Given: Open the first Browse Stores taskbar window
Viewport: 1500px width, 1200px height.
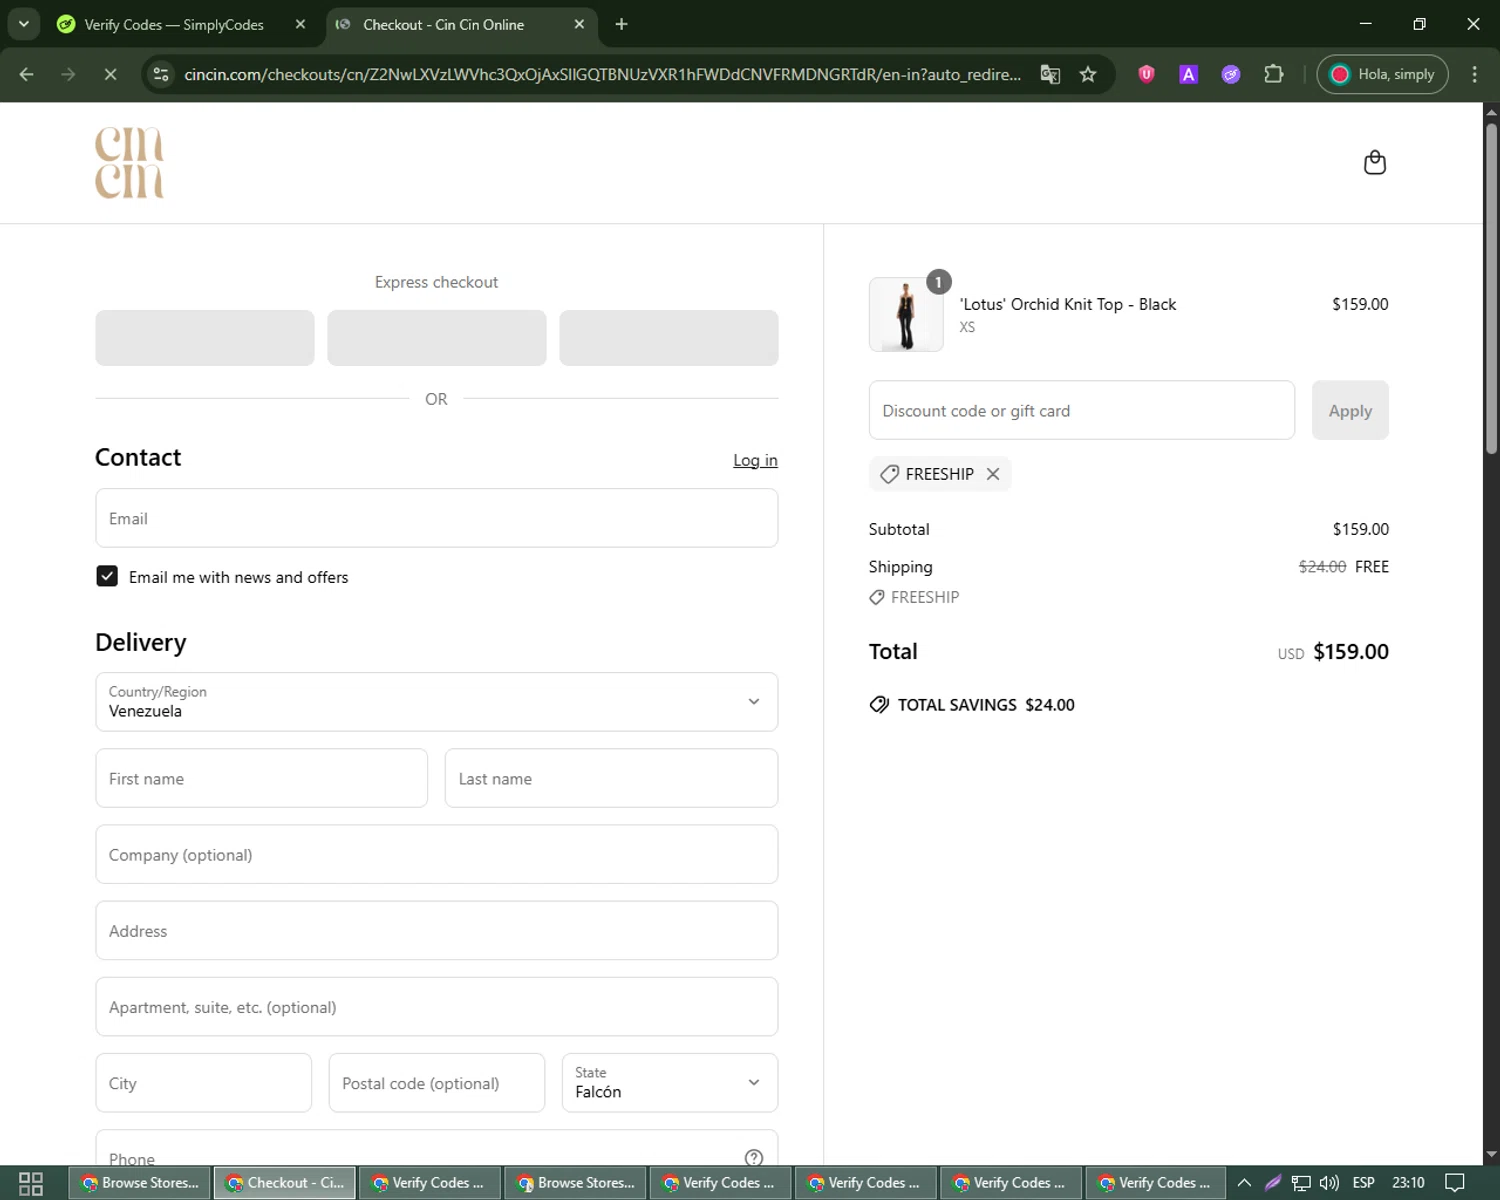Looking at the screenshot, I should [140, 1183].
